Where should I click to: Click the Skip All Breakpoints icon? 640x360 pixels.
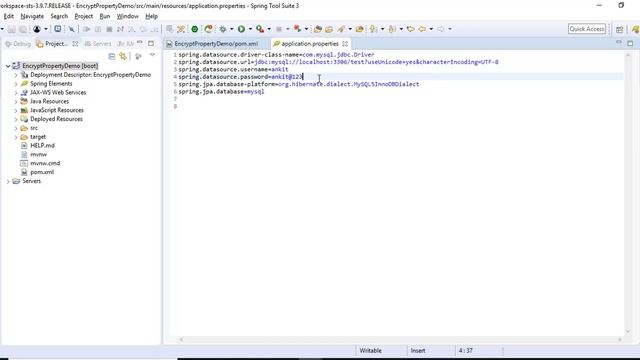click(x=71, y=29)
